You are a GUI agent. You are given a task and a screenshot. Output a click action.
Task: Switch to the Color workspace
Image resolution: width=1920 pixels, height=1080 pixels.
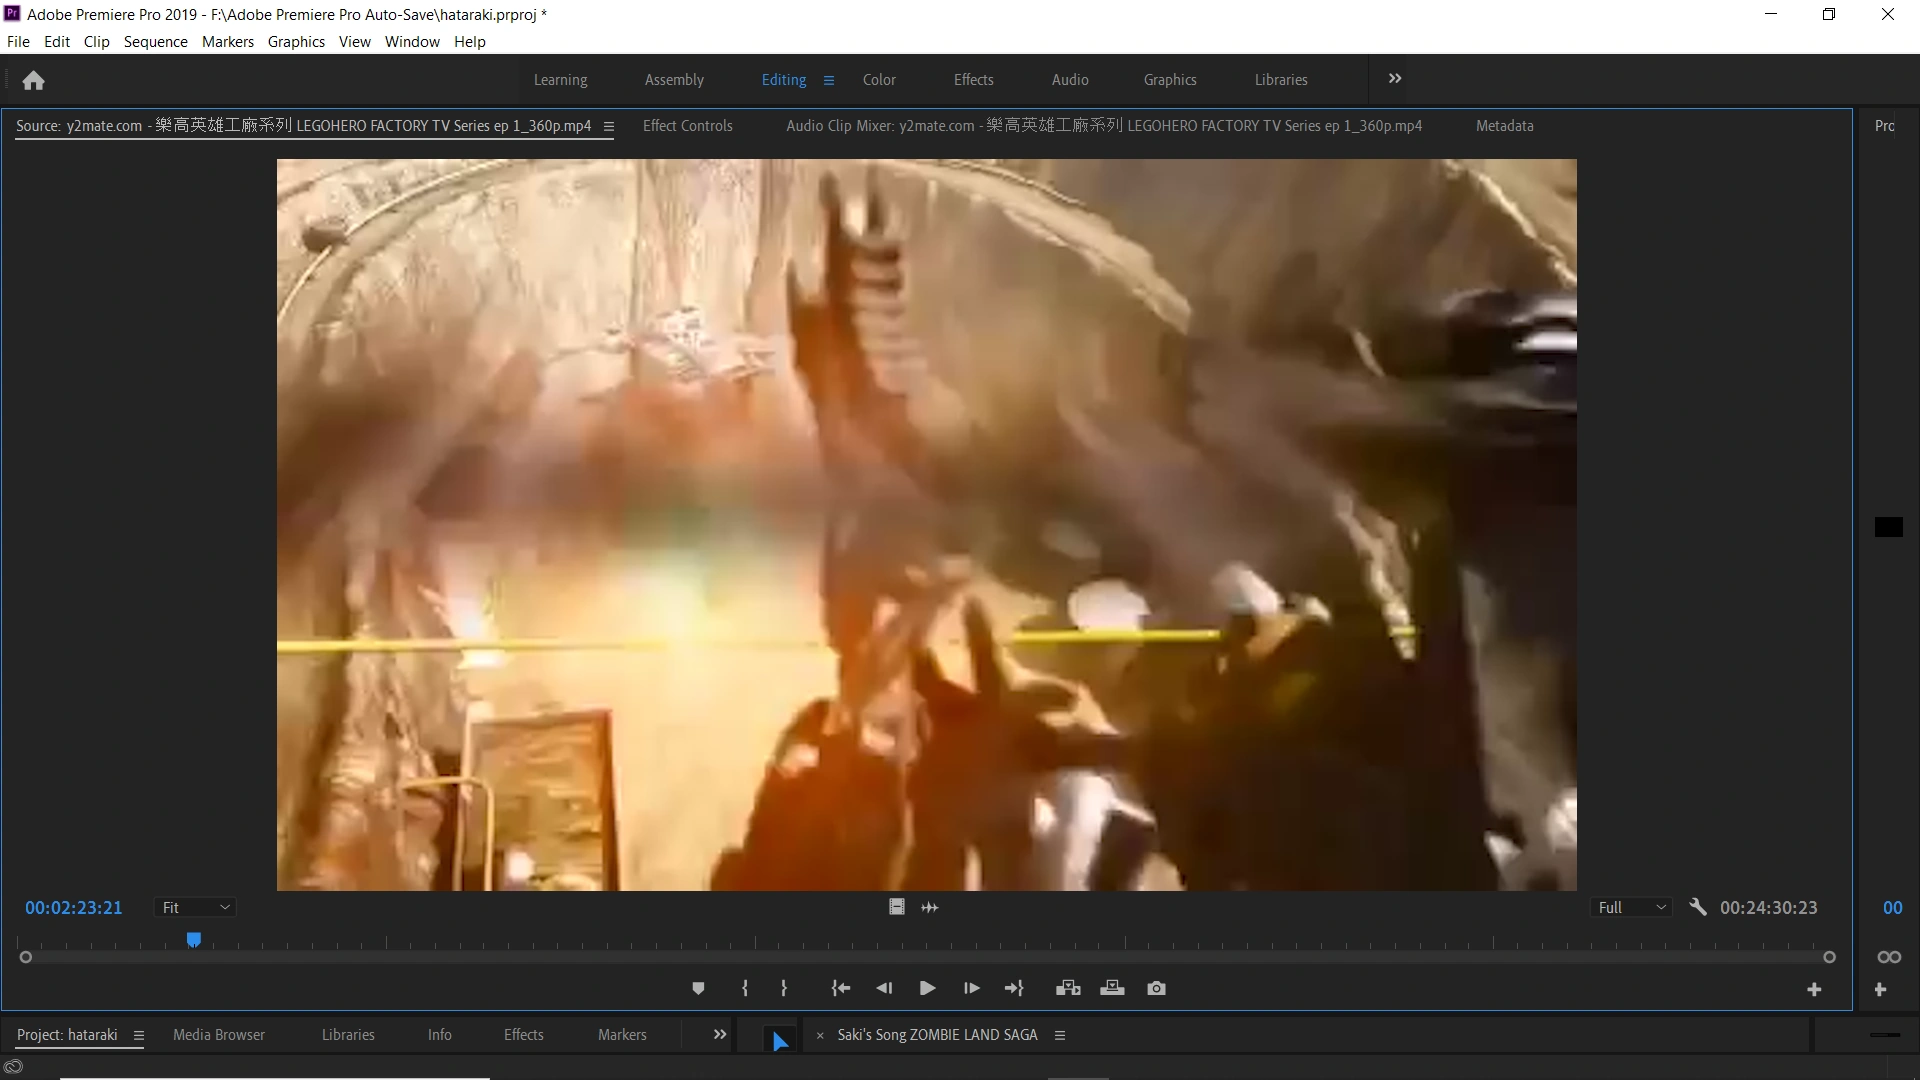(879, 80)
